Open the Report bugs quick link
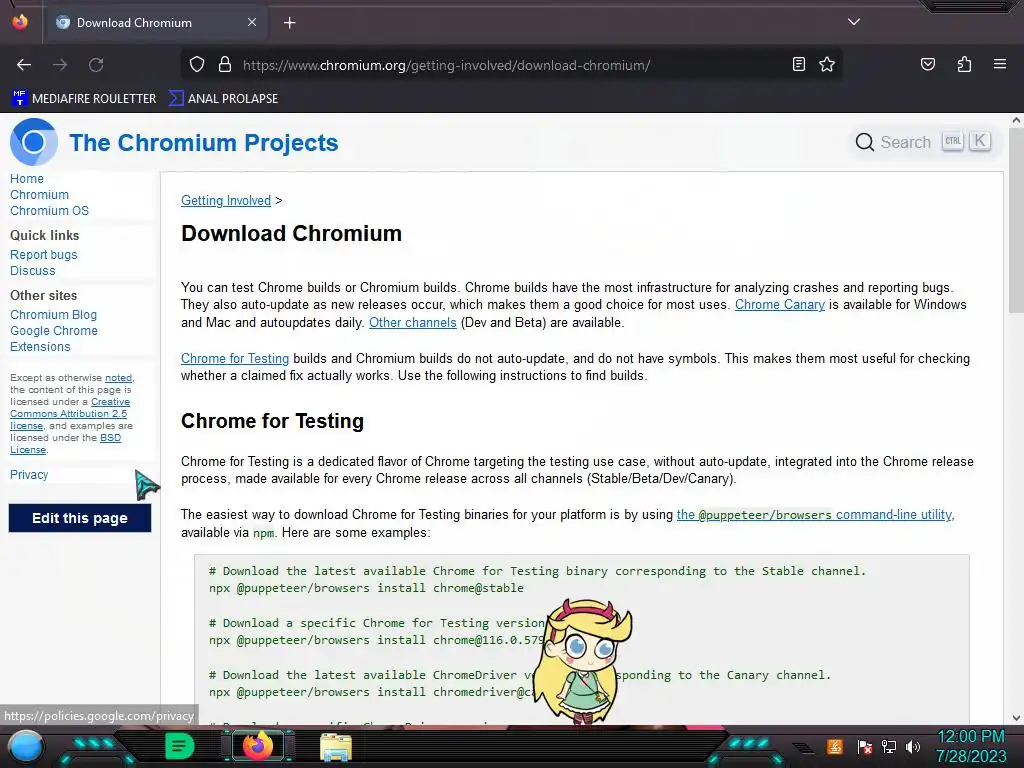Screen dimensions: 1024x768 point(44,255)
